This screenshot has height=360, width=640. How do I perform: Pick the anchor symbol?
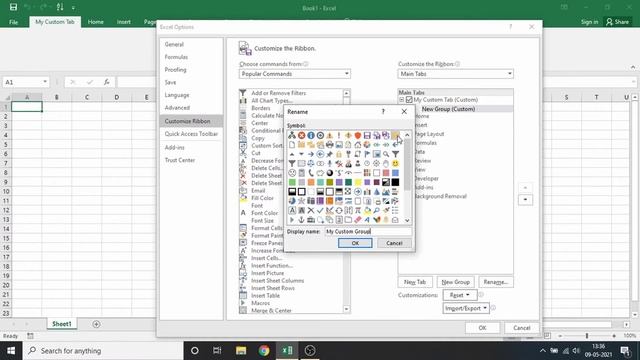(x=301, y=220)
